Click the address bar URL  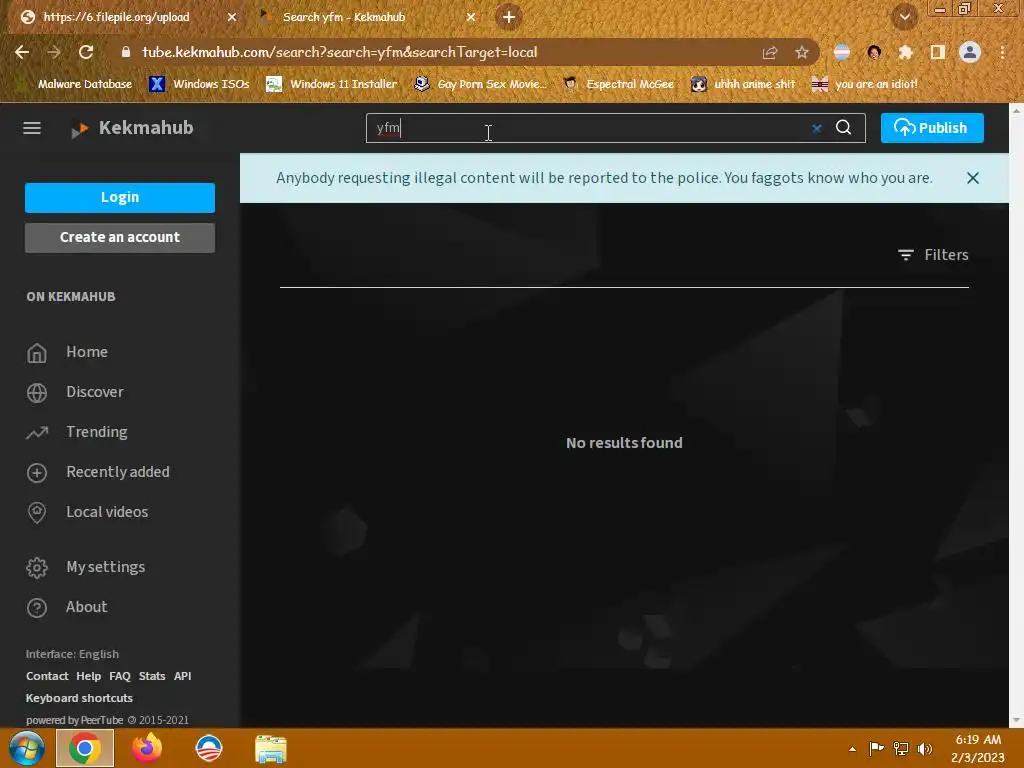pyautogui.click(x=340, y=52)
